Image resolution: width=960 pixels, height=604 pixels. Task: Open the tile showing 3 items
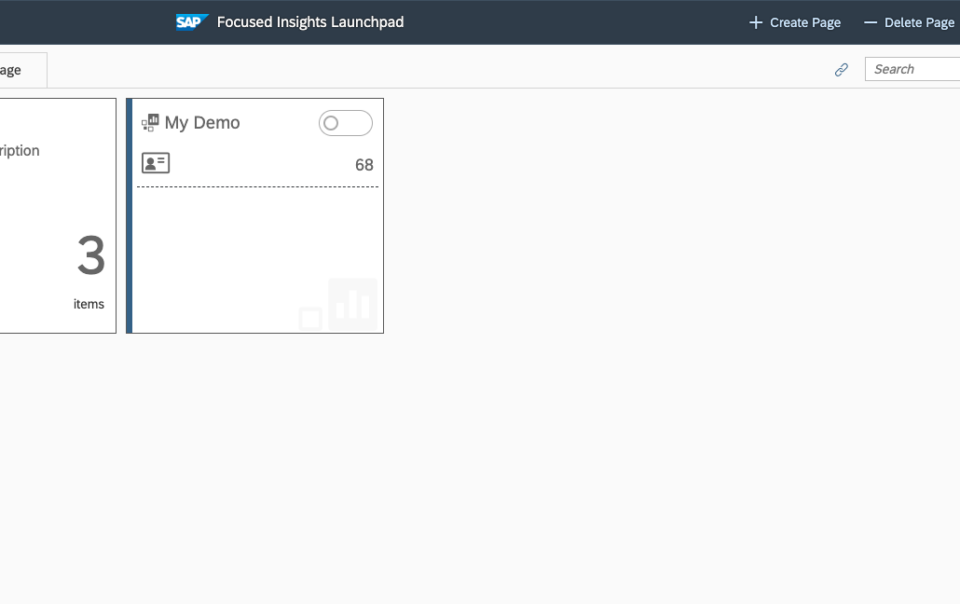click(58, 216)
